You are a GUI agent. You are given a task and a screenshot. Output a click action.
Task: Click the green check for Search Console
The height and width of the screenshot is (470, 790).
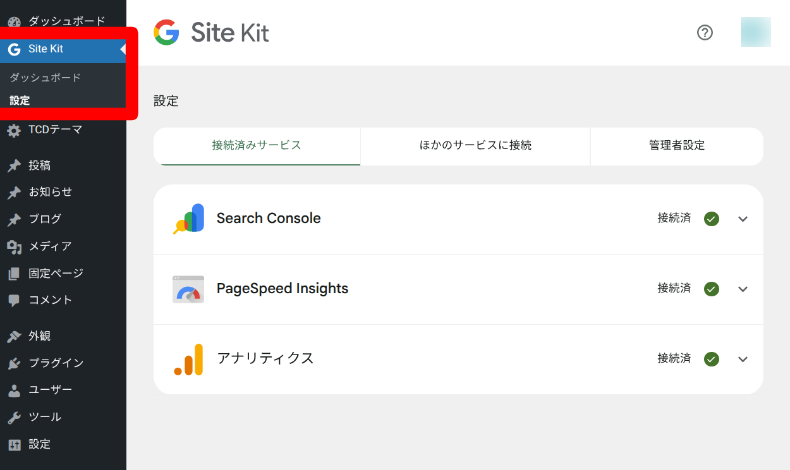pos(711,219)
